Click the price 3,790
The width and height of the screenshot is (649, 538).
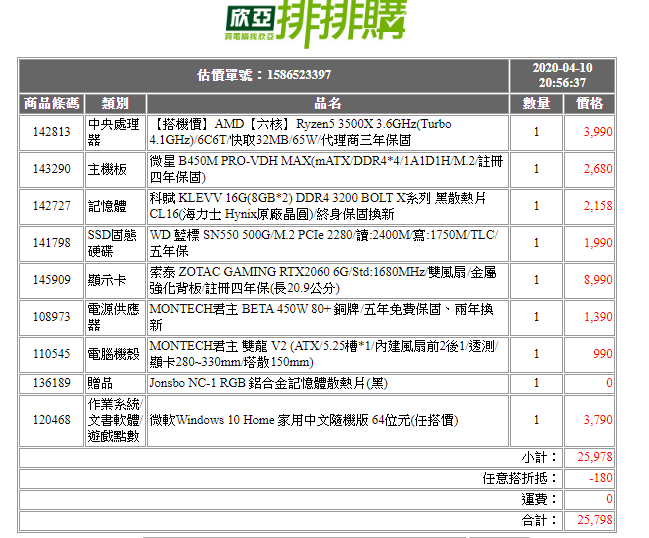click(598, 420)
